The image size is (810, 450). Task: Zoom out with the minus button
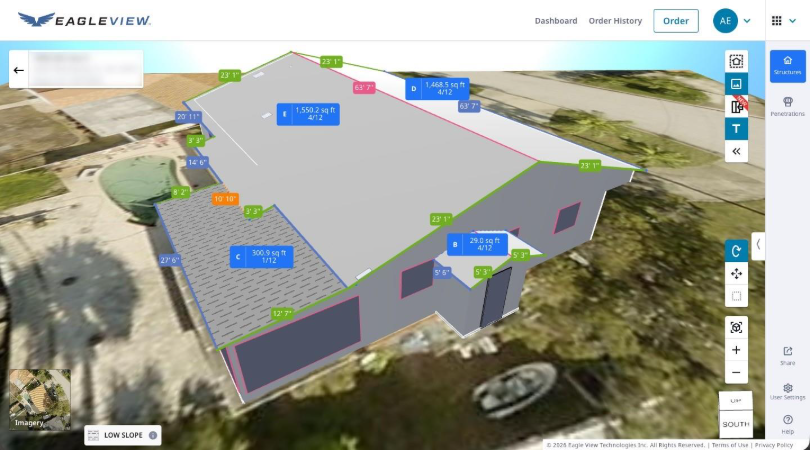coord(736,373)
